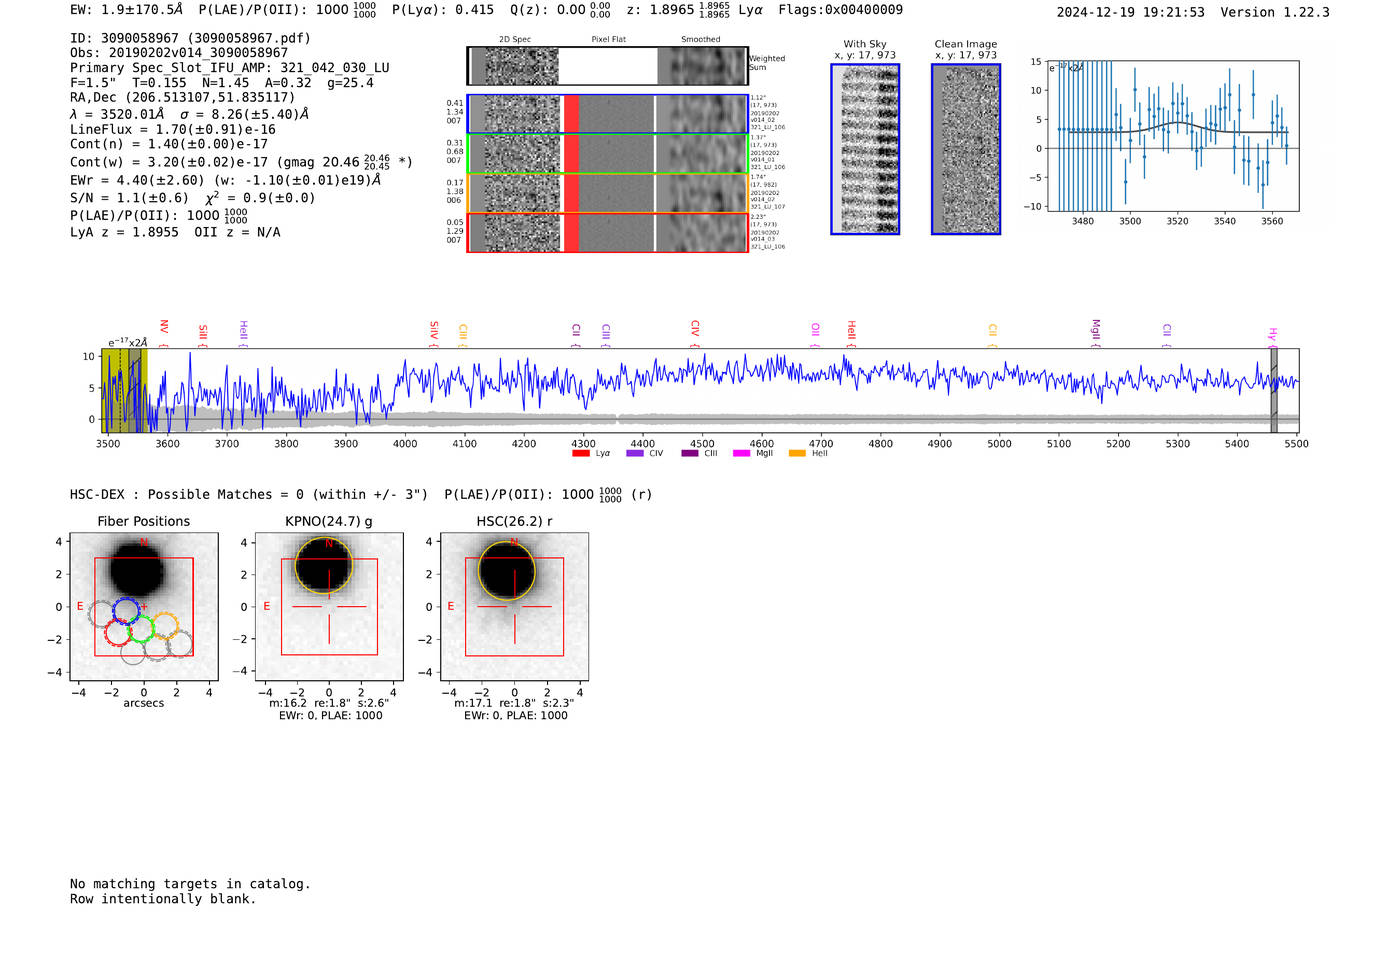
Task: Select the Hγ line marker
Action: coord(1273,335)
